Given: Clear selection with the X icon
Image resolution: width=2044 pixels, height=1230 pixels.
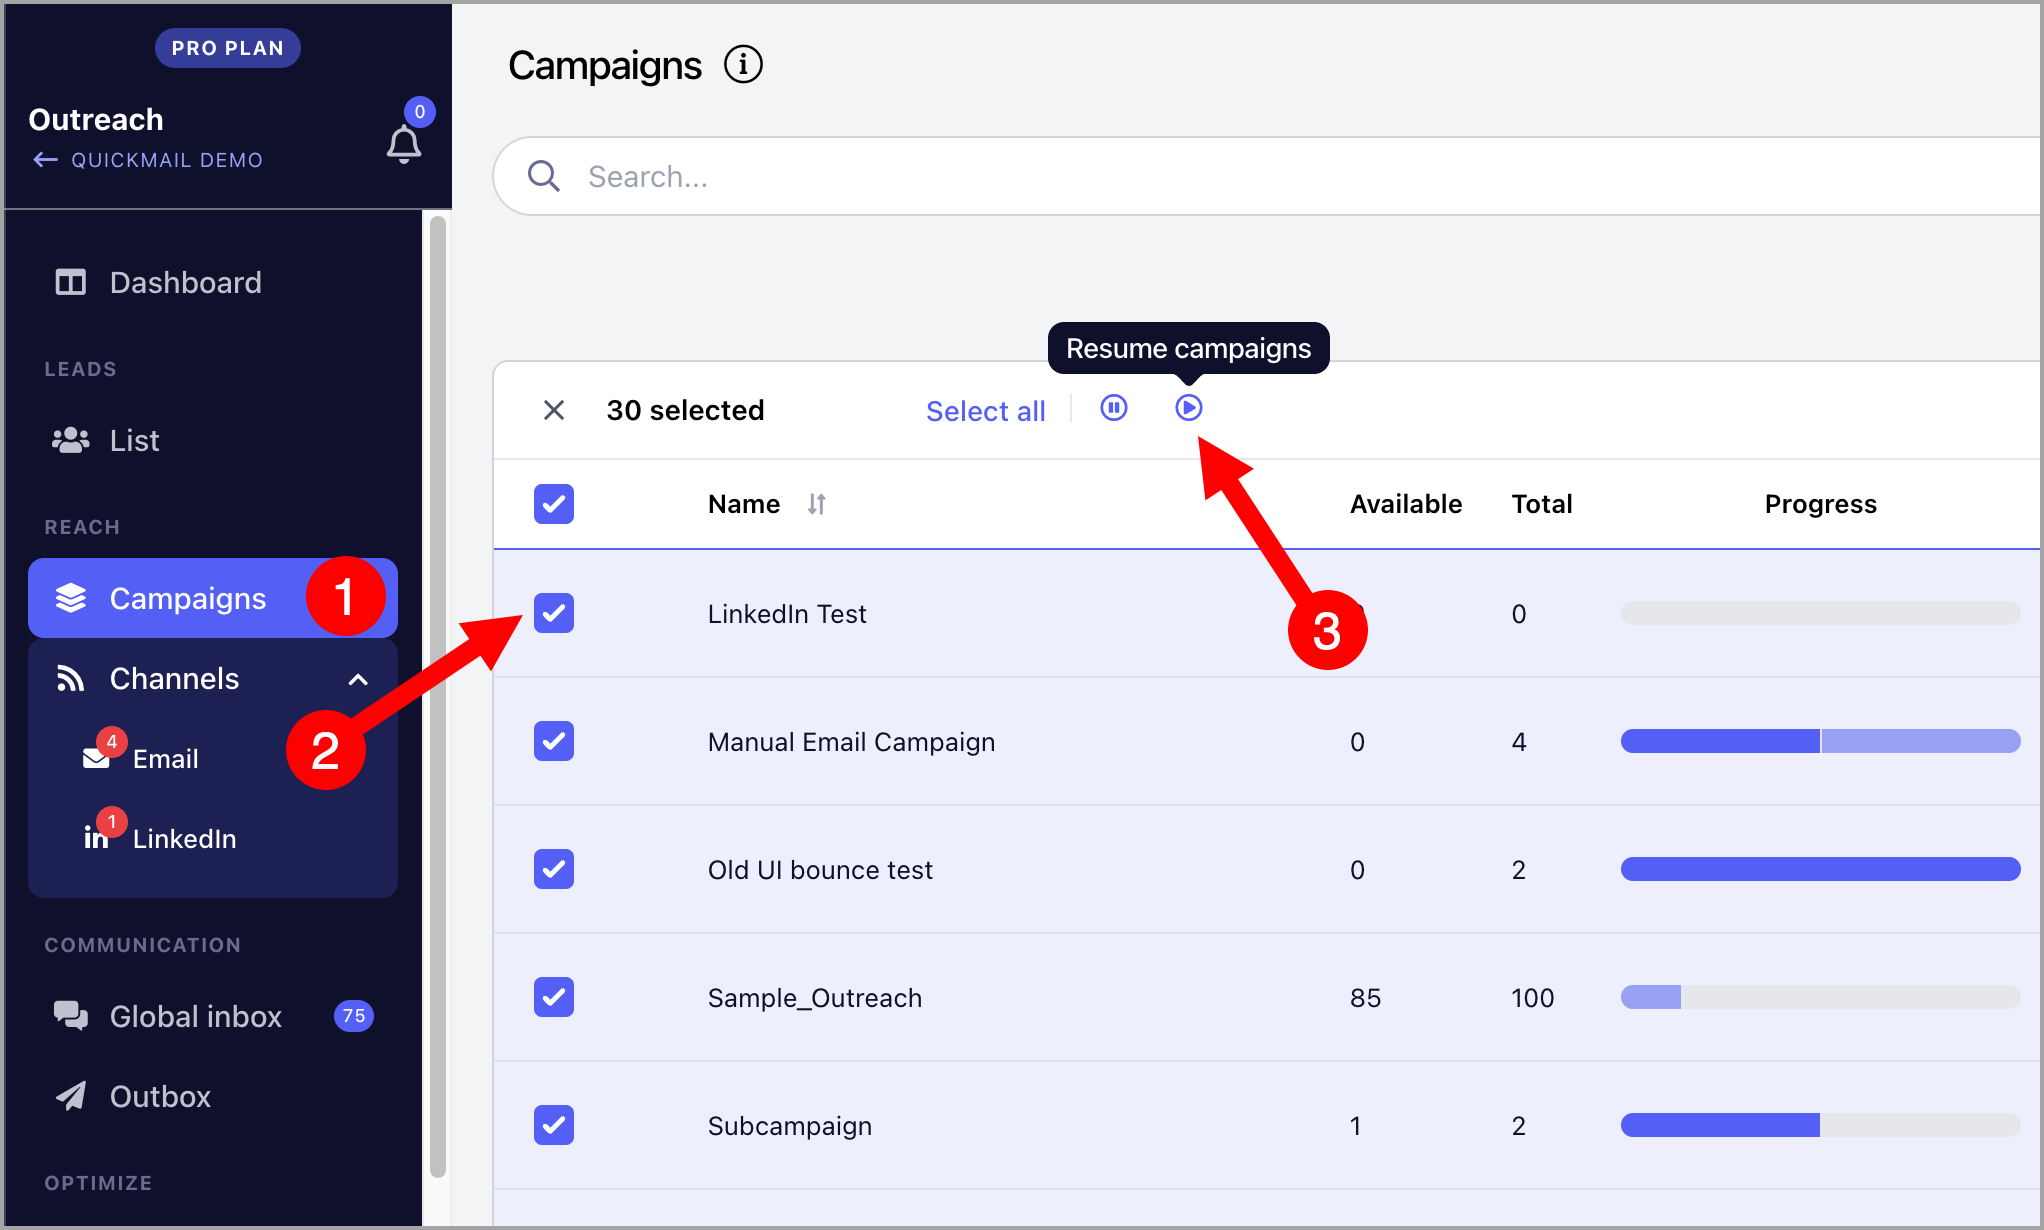Looking at the screenshot, I should tap(554, 410).
